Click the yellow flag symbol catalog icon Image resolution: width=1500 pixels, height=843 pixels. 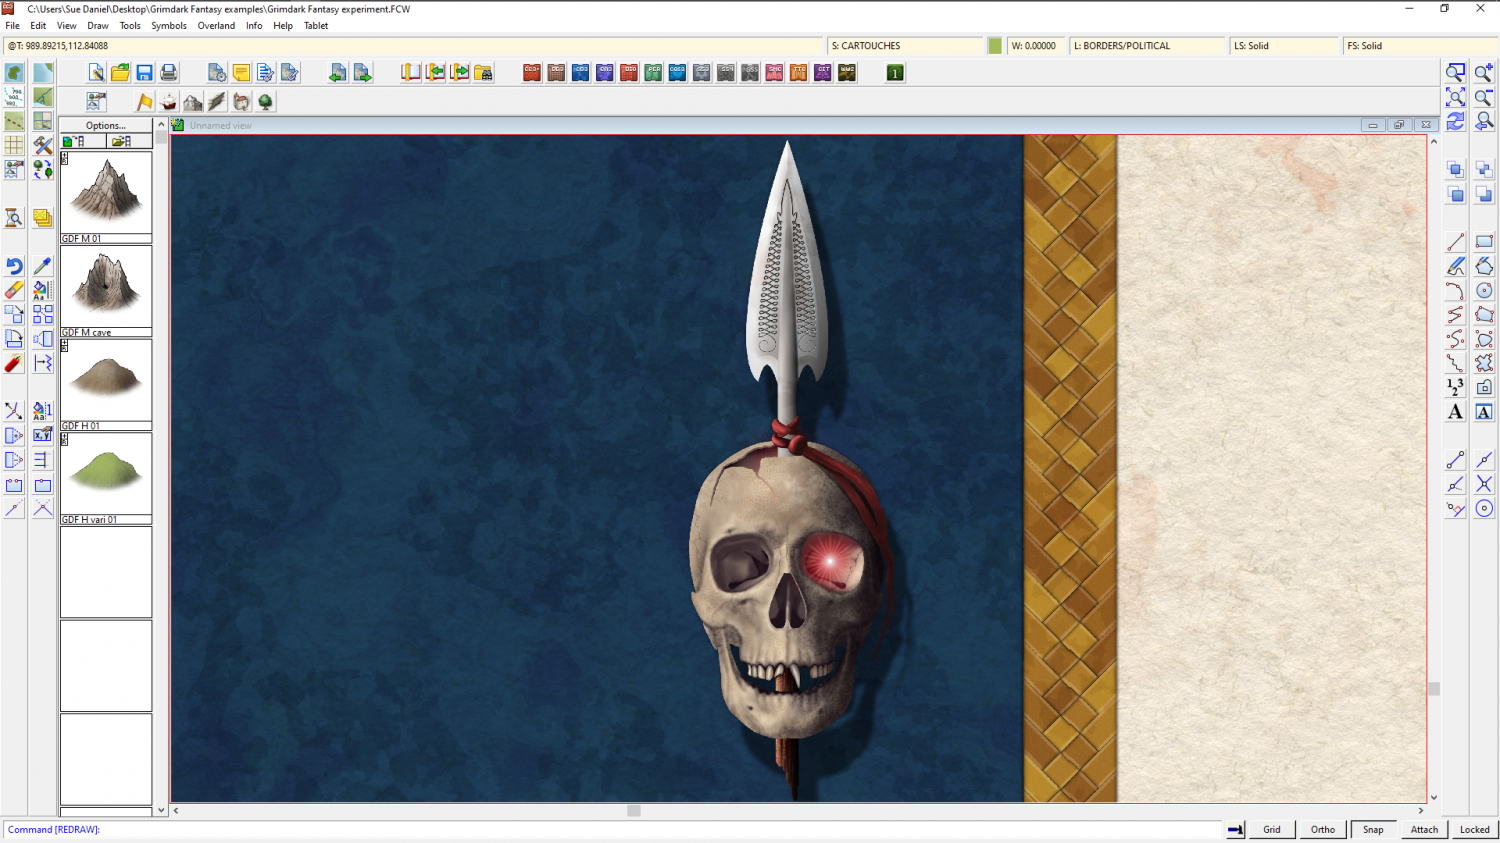click(x=144, y=102)
